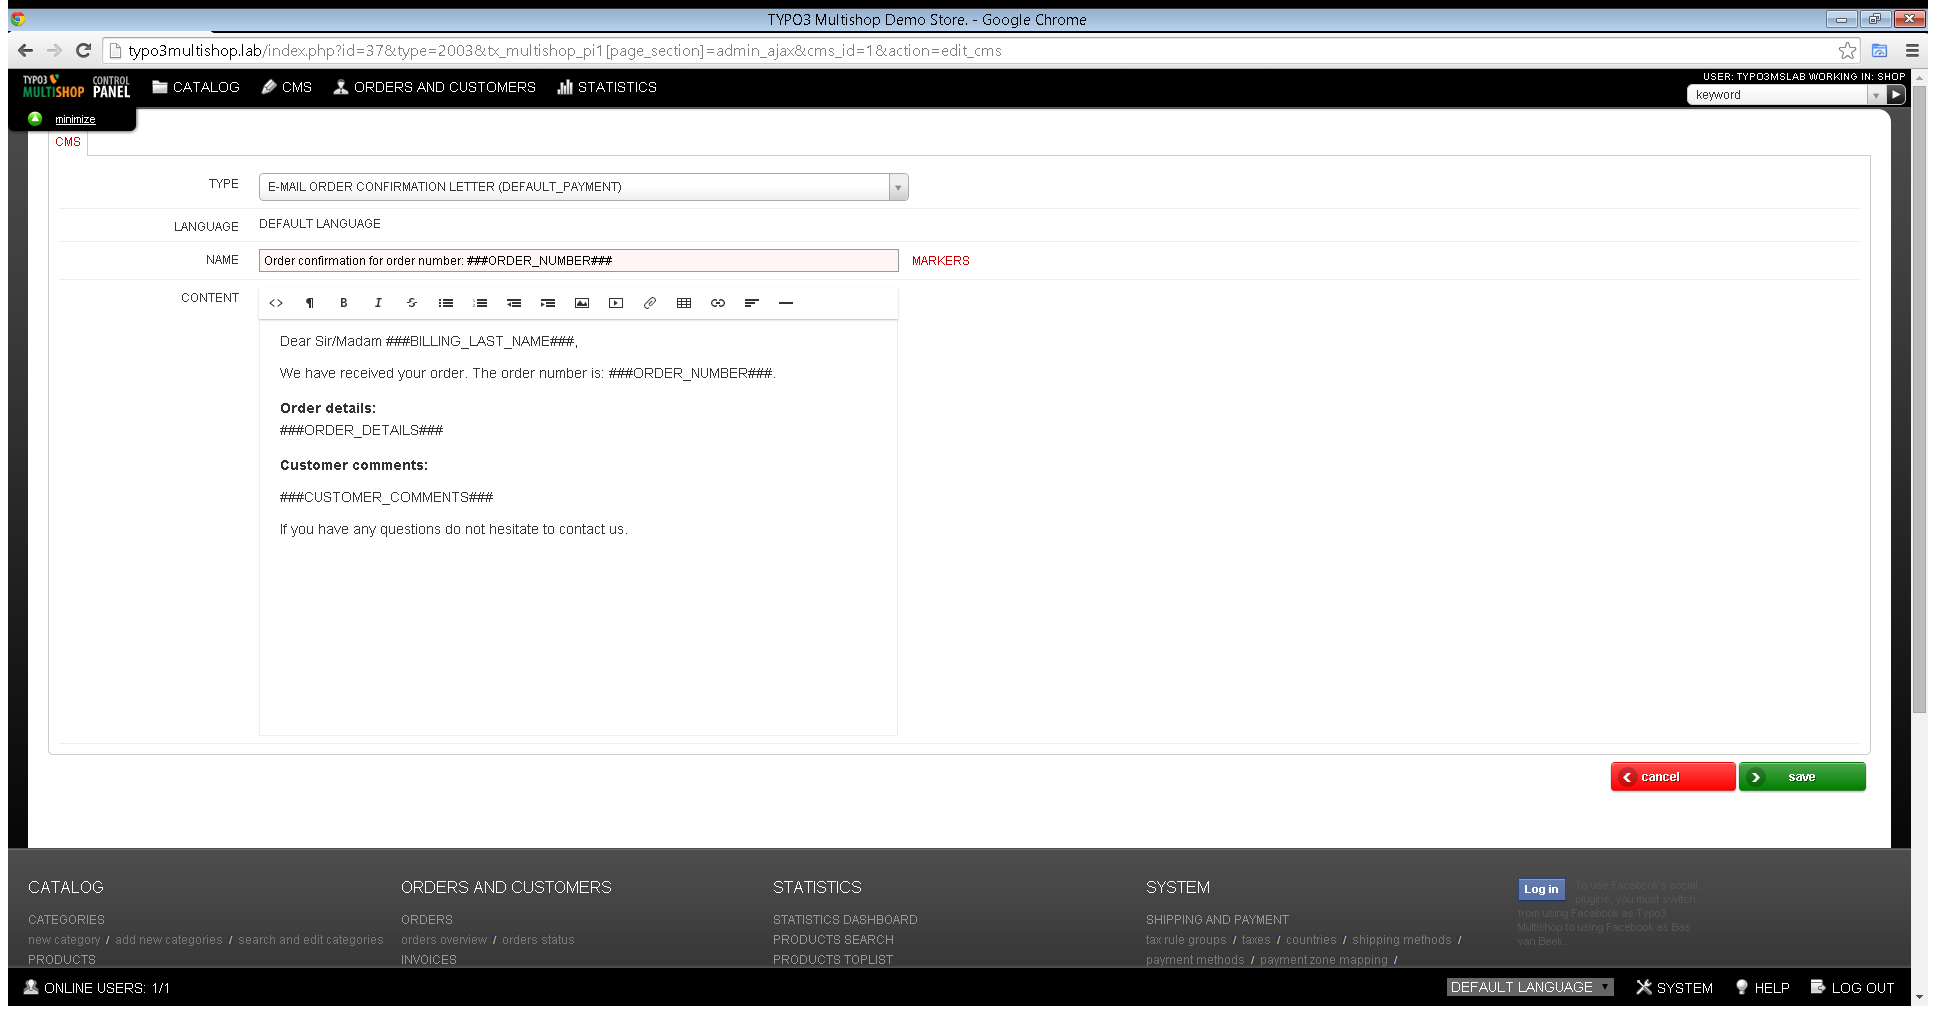The width and height of the screenshot is (1936, 1014).
Task: Insert a bulleted list
Action: point(446,302)
